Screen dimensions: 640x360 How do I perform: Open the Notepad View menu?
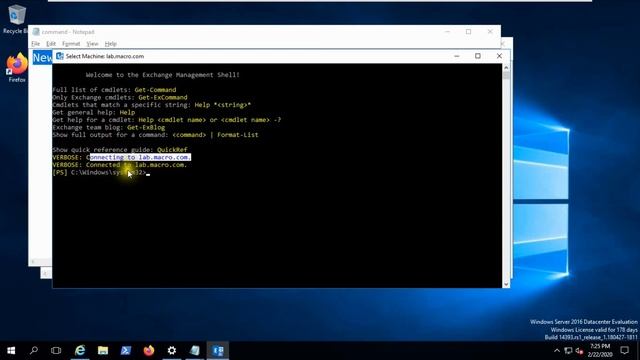[92, 44]
